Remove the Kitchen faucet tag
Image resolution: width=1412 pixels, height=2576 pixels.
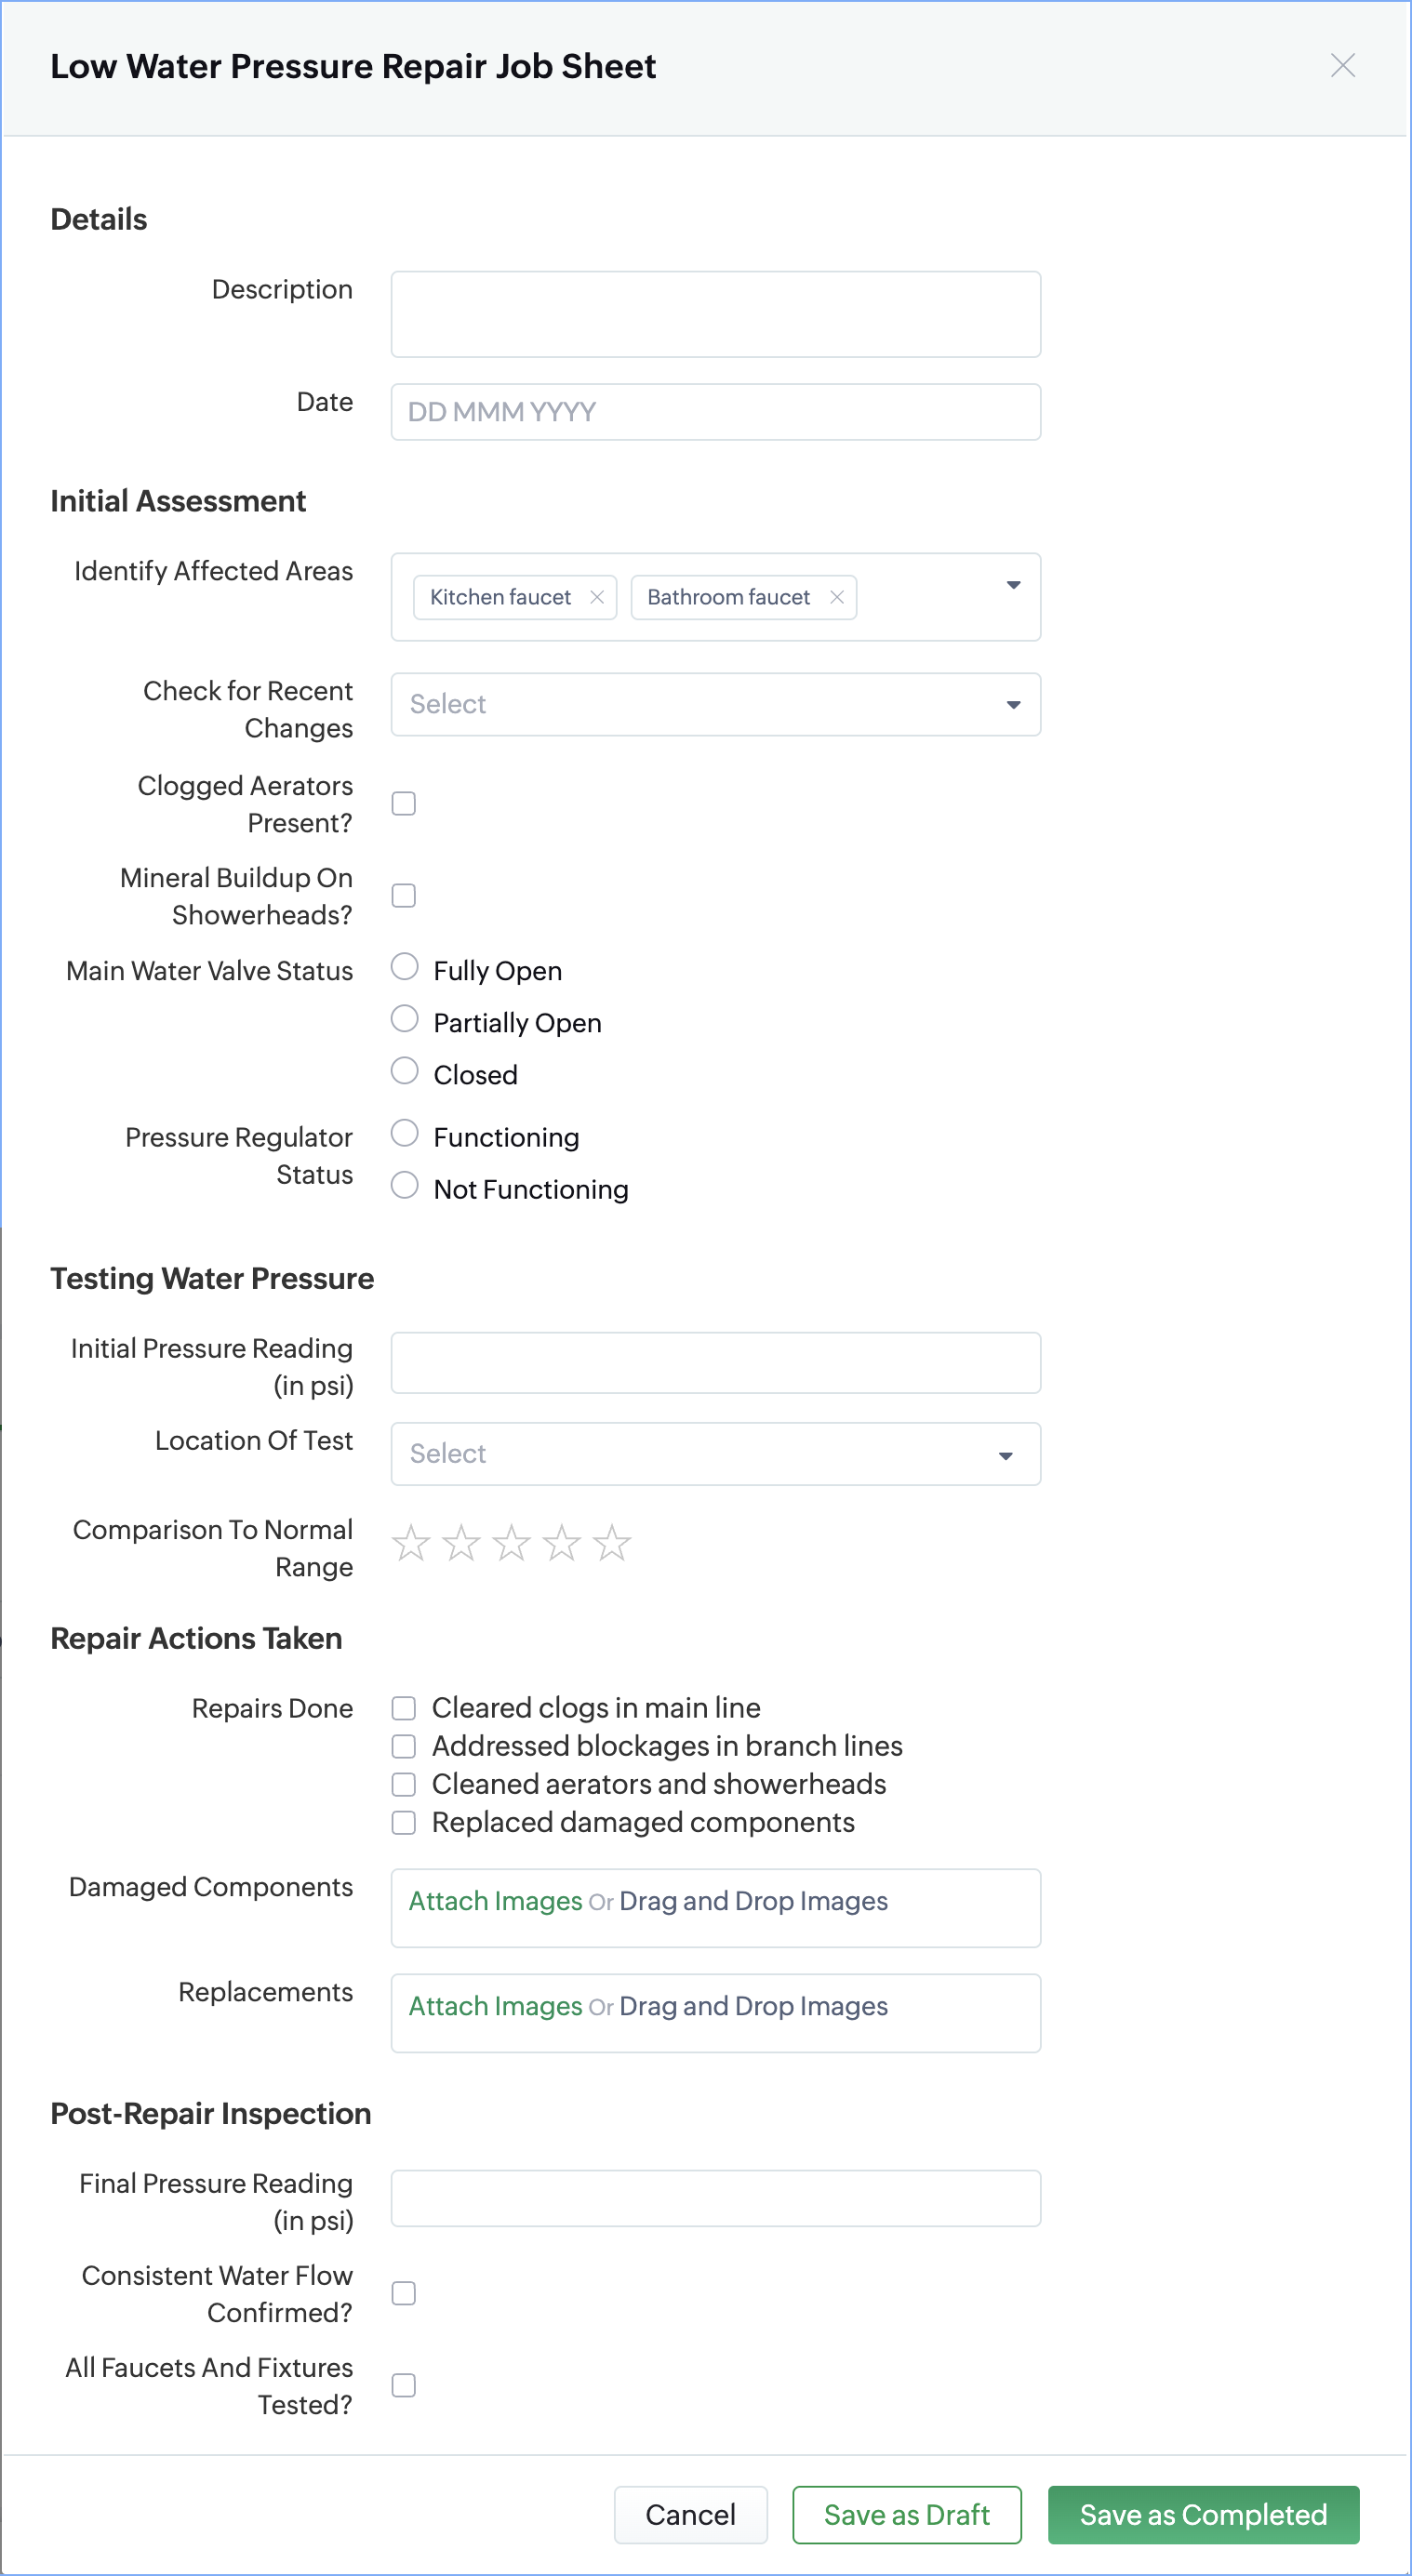597,597
